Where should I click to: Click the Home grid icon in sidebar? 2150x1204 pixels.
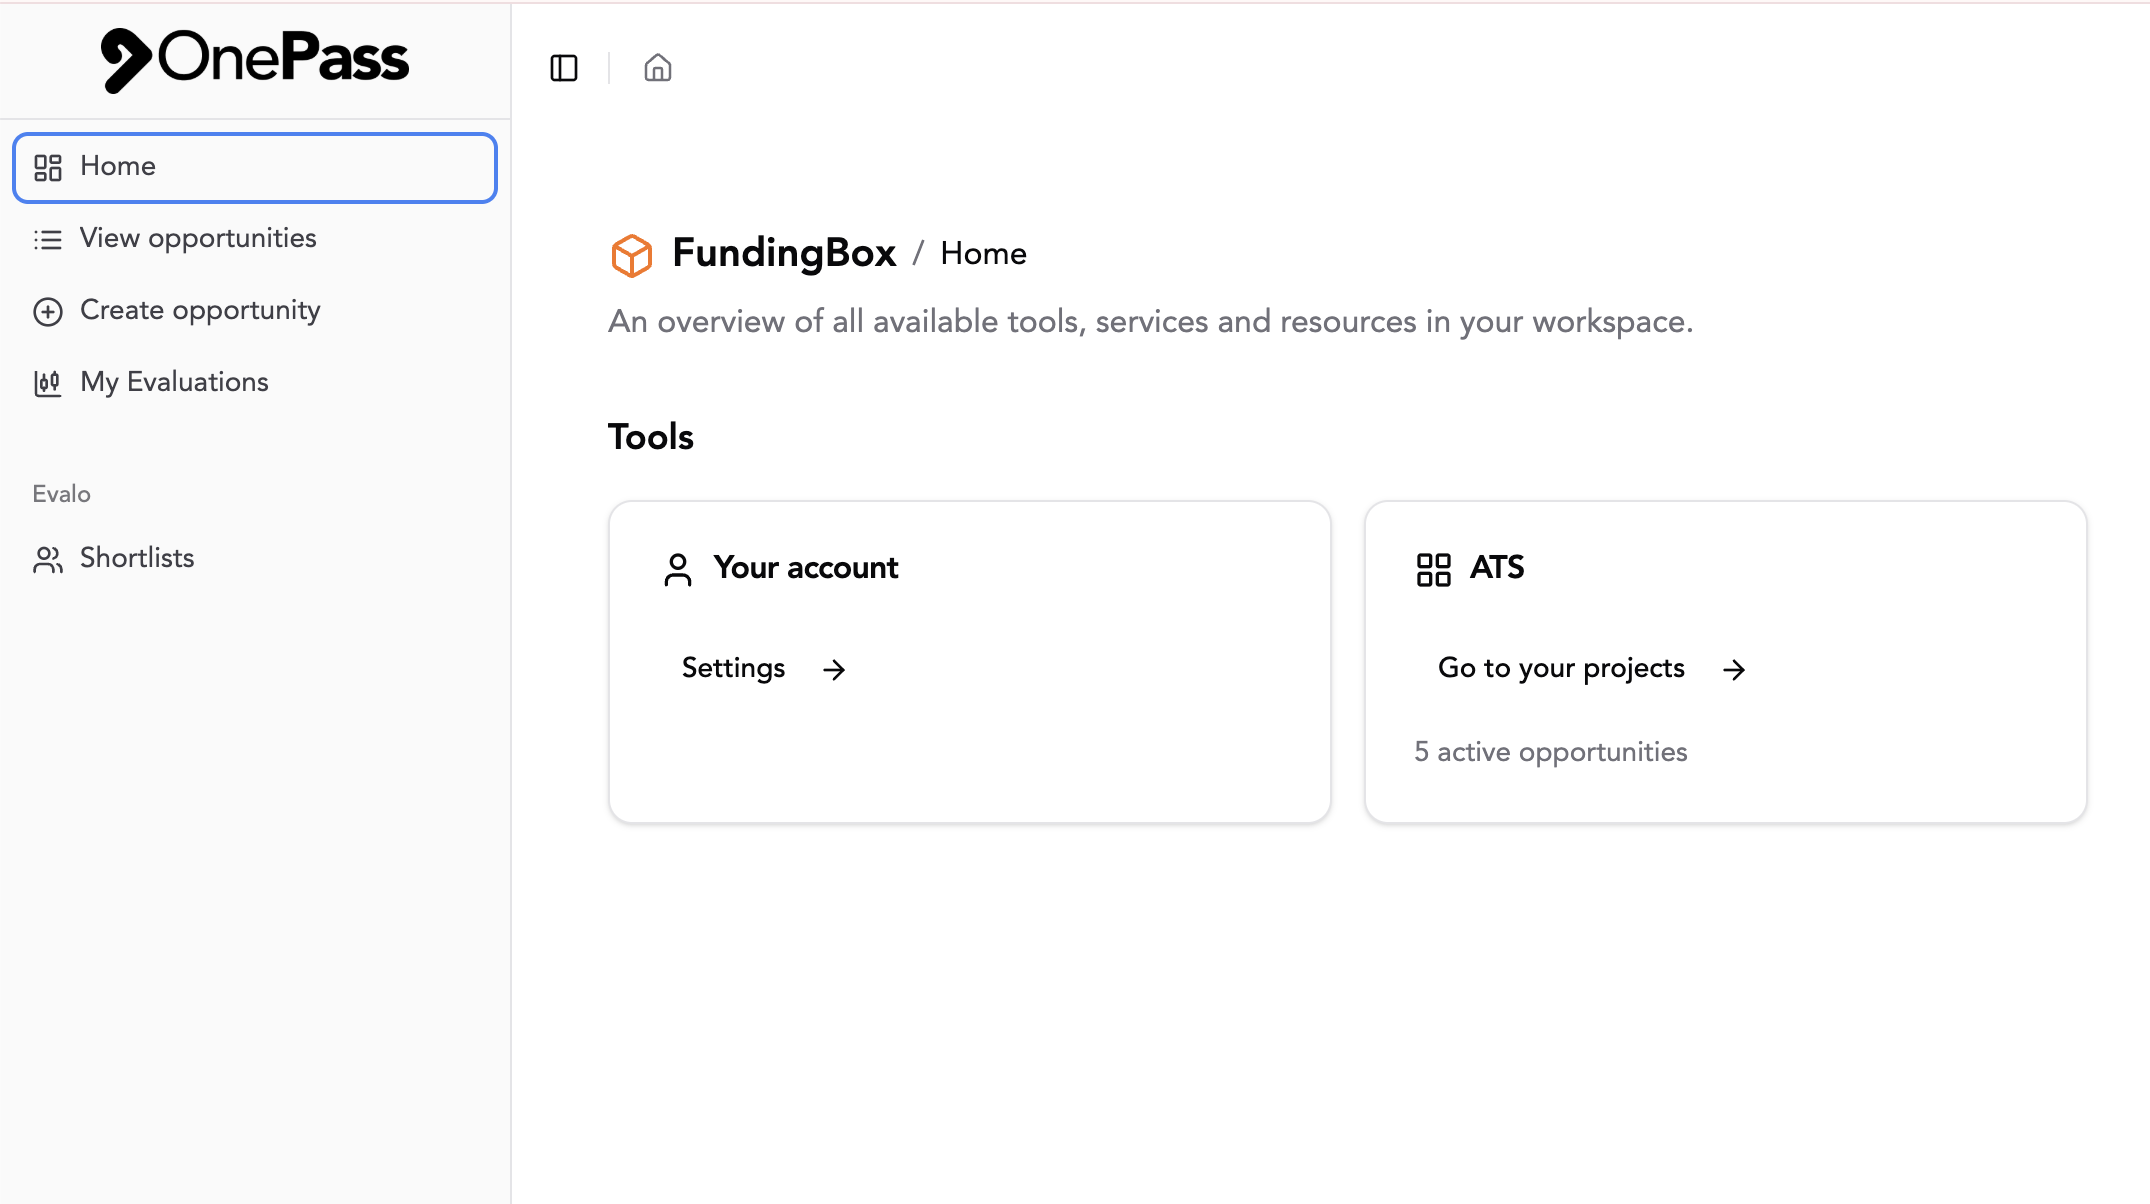48,167
